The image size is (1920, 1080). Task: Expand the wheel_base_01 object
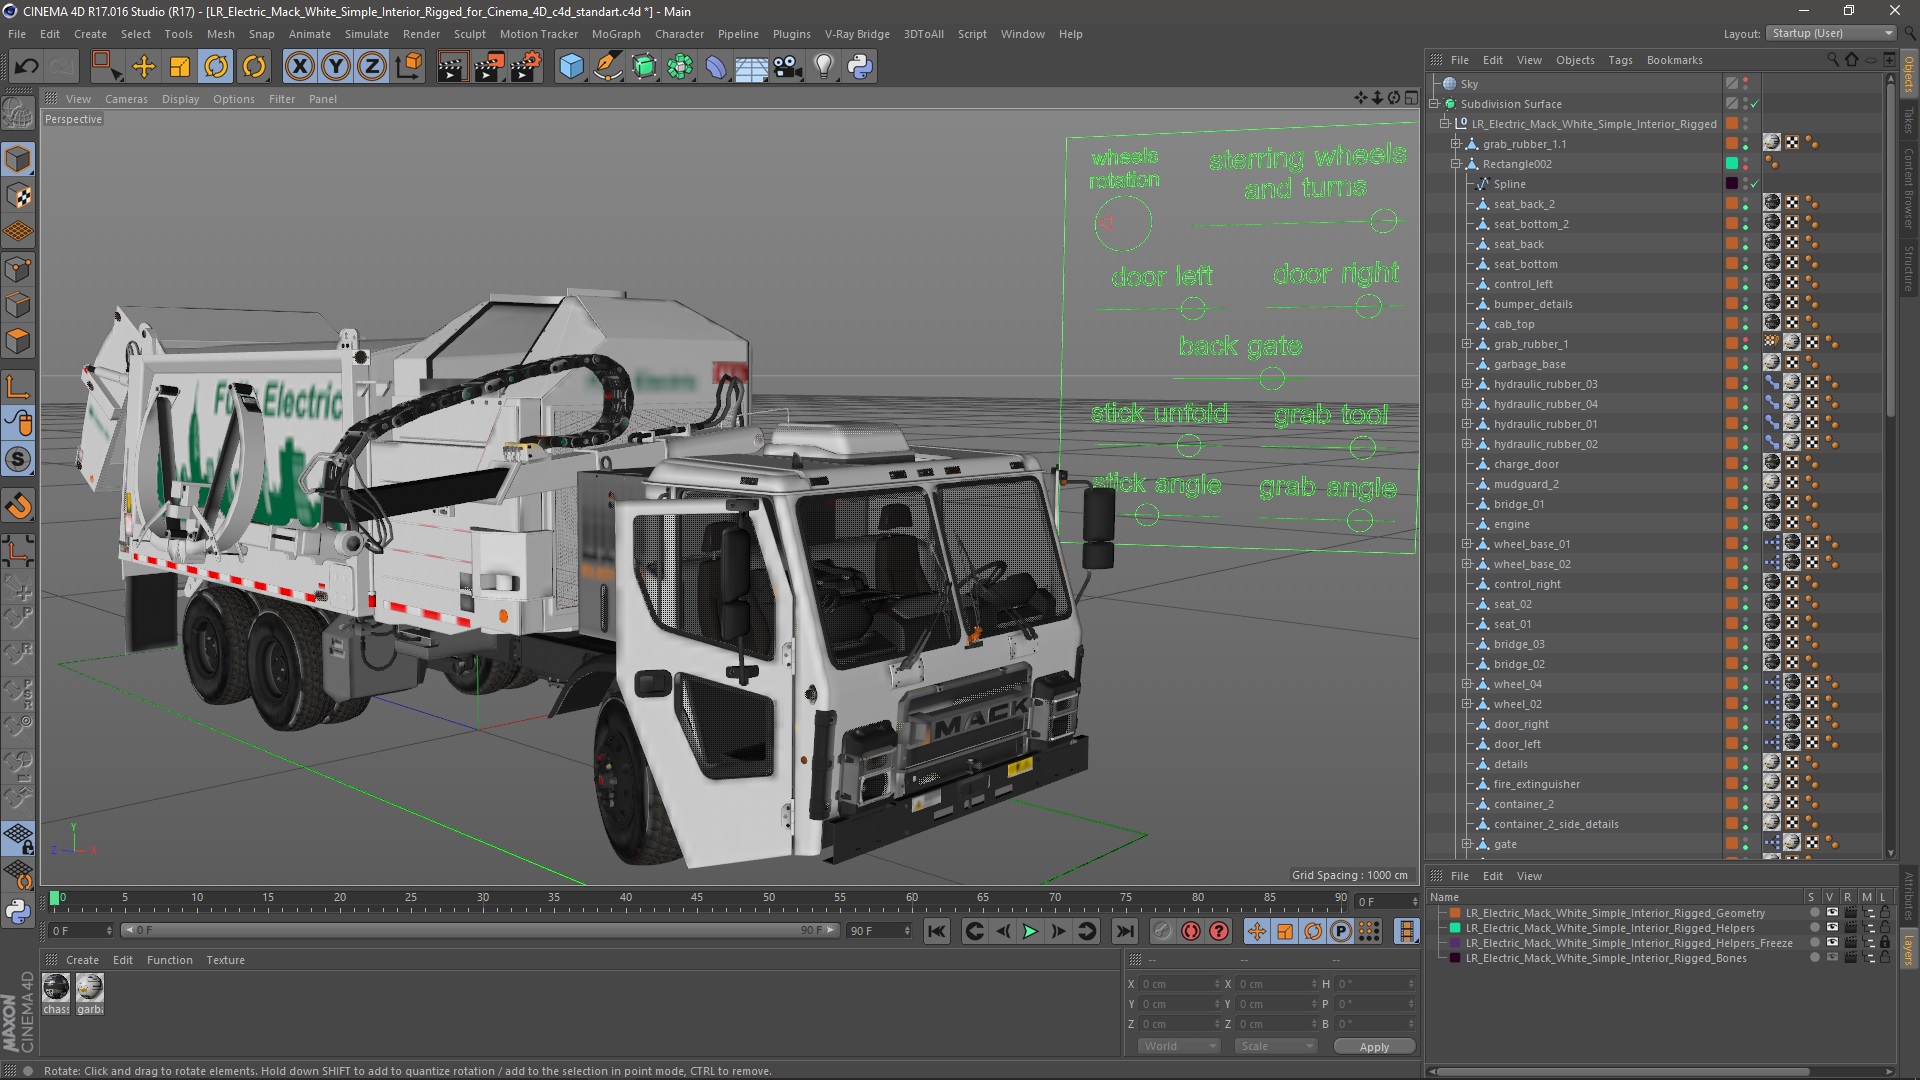click(1467, 544)
